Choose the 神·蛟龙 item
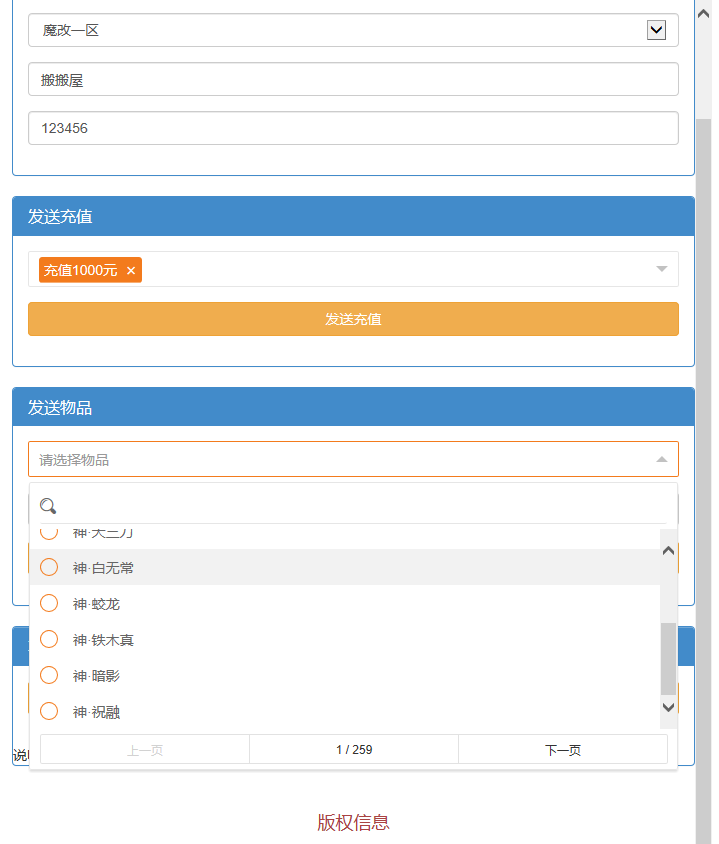This screenshot has width=719, height=844. (49, 604)
